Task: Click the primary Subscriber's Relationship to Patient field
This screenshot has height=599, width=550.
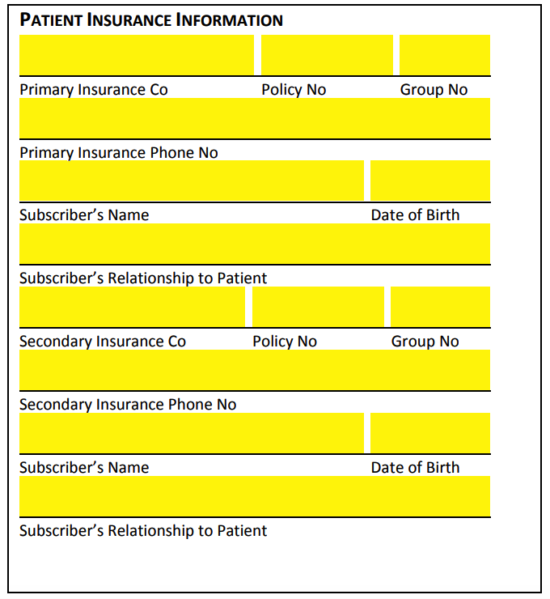Action: click(x=255, y=244)
